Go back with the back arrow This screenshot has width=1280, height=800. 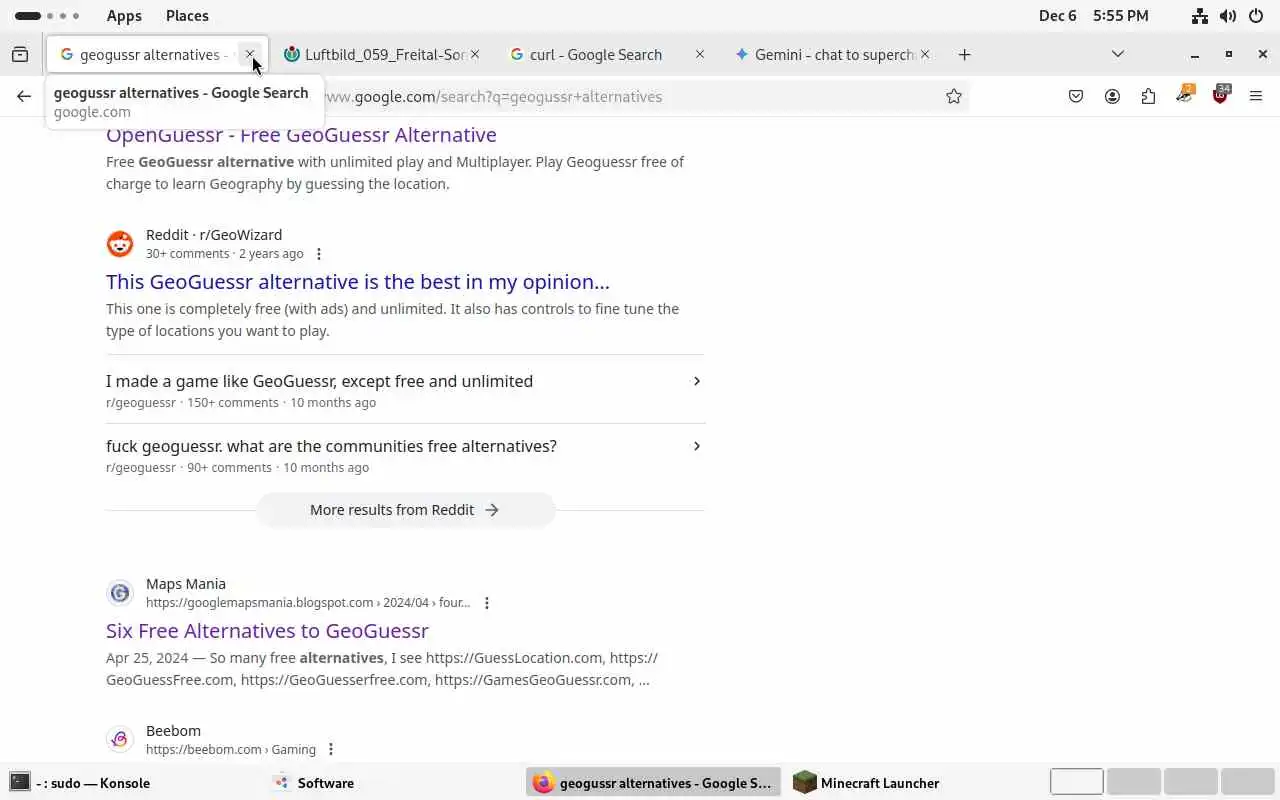coord(24,97)
